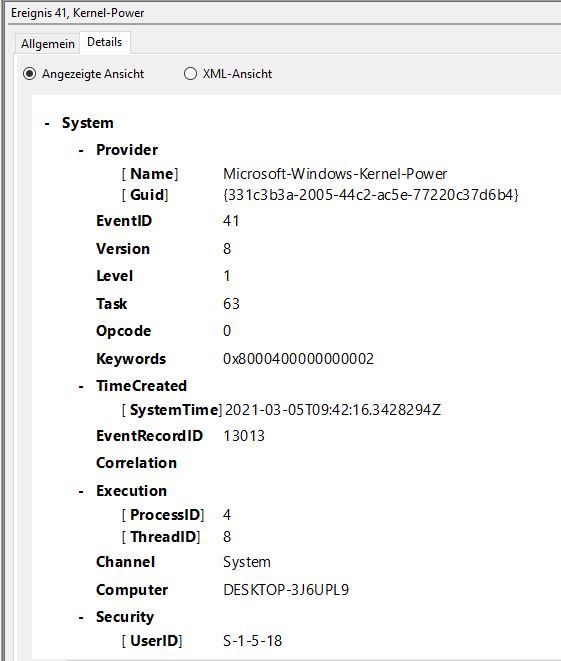The width and height of the screenshot is (561, 661).
Task: Collapse the TimeCreated node
Action: [x=81, y=387]
